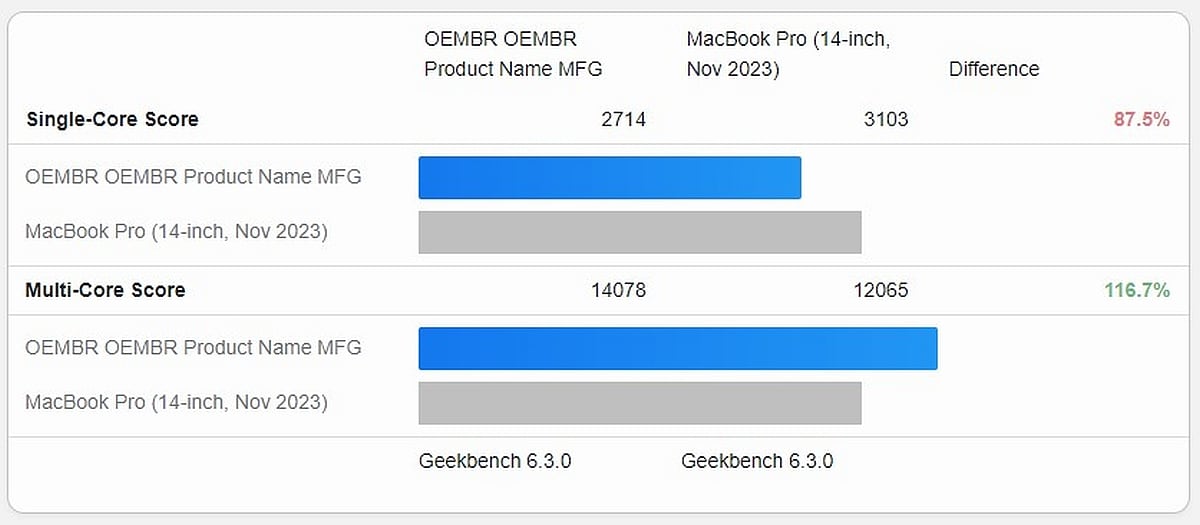
Task: Click the gray multi-core MacBook Pro bar
Action: coord(639,403)
